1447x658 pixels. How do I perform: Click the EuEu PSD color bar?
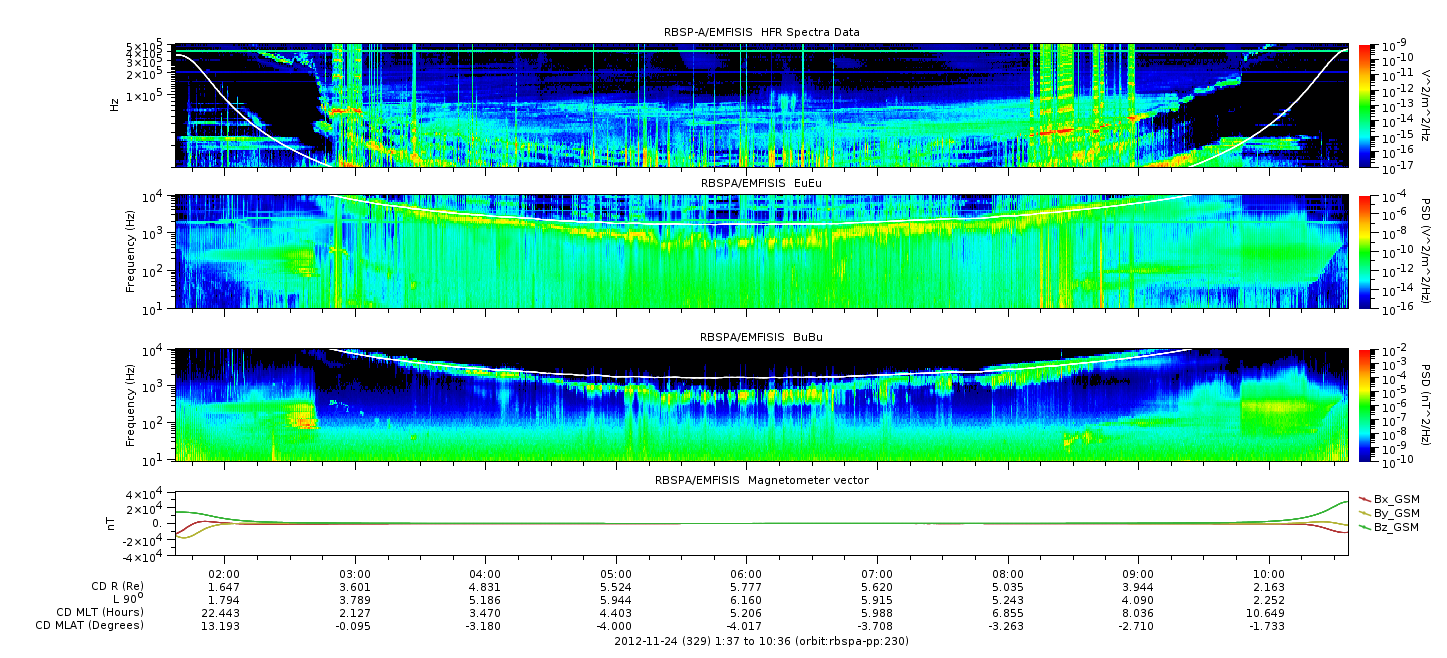(x=1366, y=251)
